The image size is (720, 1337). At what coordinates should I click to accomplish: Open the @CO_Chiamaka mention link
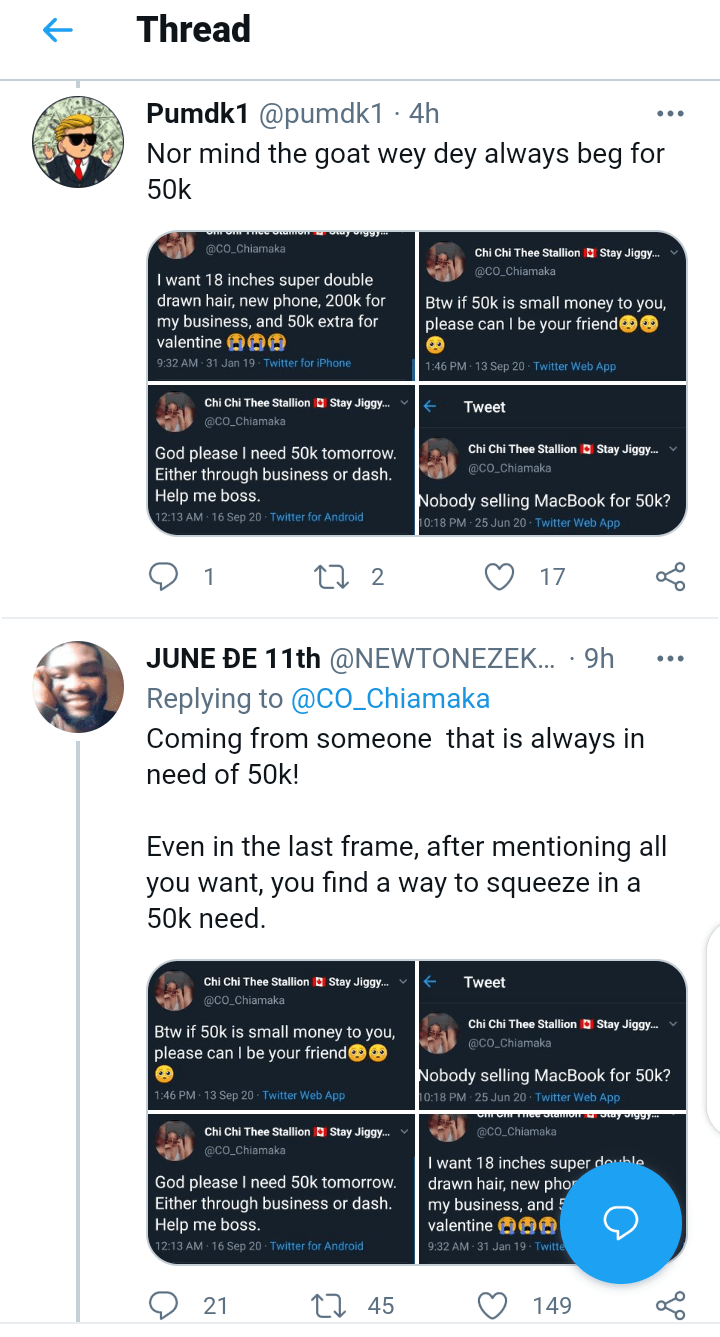tap(390, 698)
